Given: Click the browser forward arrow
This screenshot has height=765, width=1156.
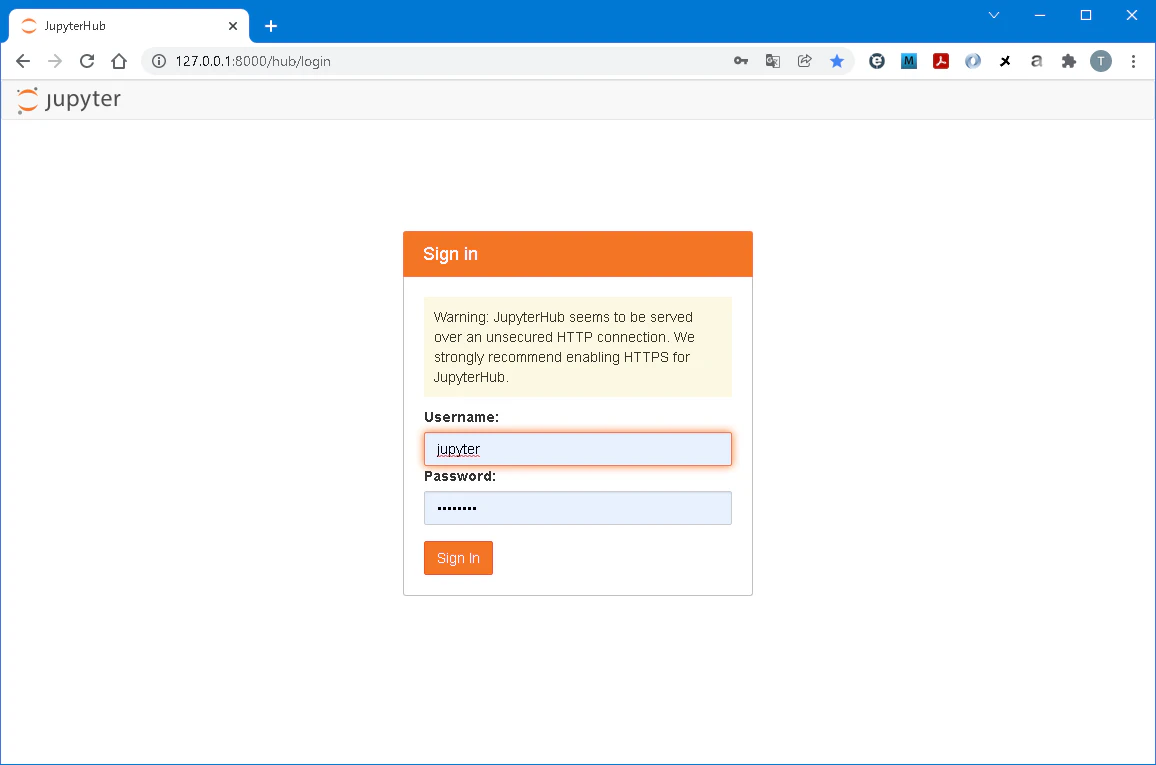Looking at the screenshot, I should 55,61.
